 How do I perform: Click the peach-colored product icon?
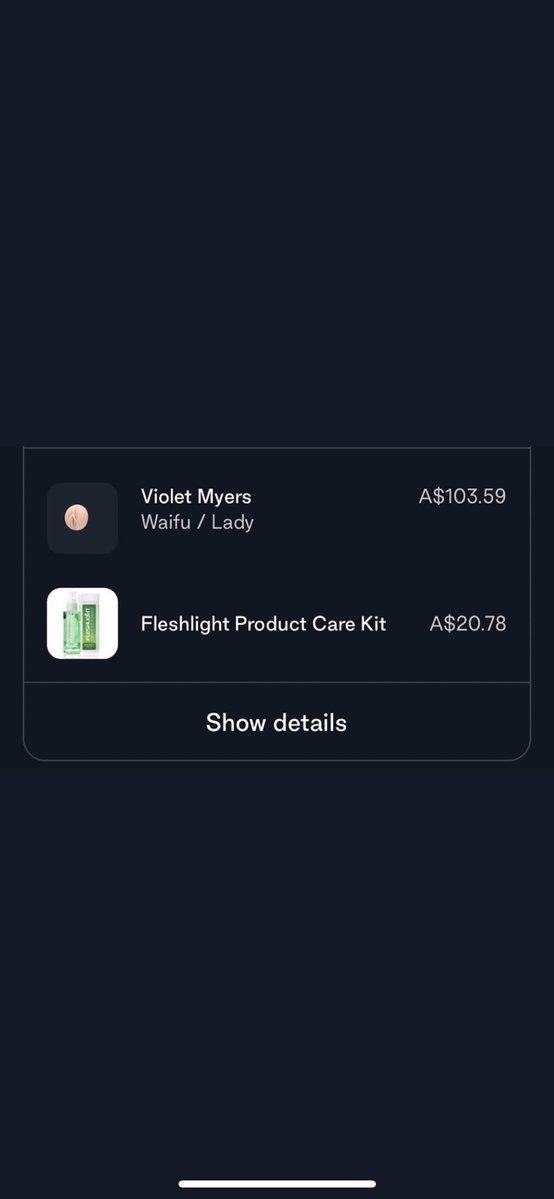point(77,518)
